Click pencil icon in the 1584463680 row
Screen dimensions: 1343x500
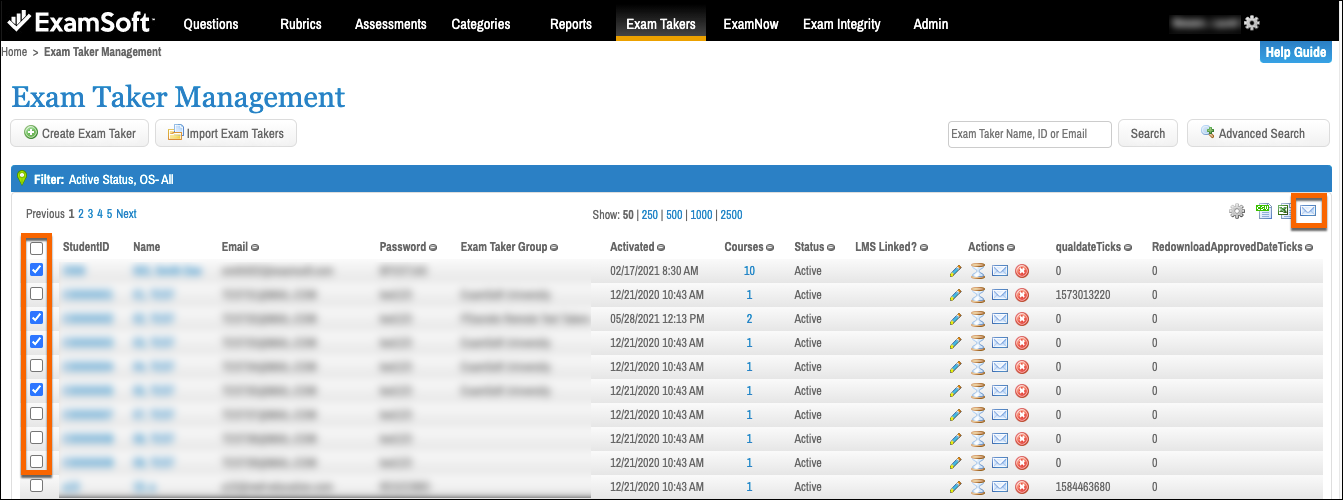pos(956,487)
